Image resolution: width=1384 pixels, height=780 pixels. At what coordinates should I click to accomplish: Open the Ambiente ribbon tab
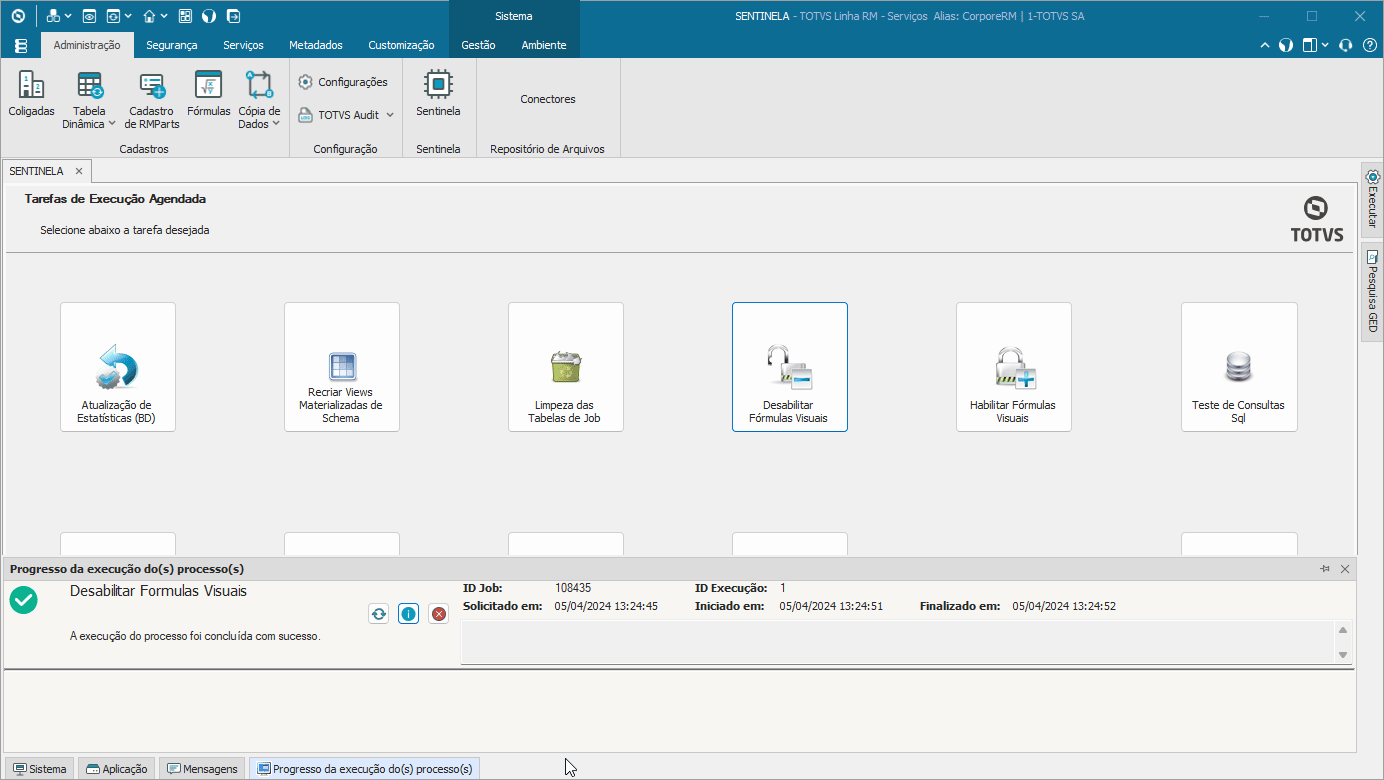[x=544, y=45]
